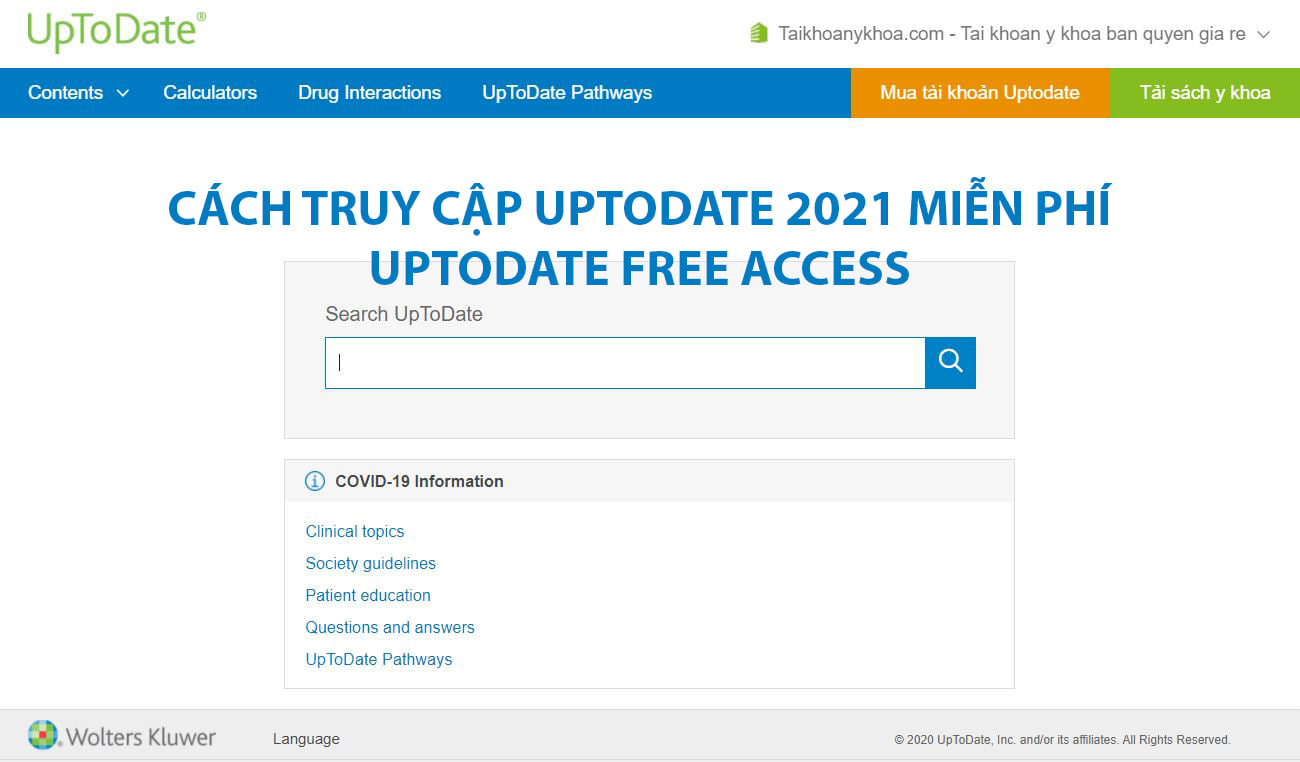Screen dimensions: 1300x762
Task: Open UpToDate Pathways in the navigation bar
Action: [567, 93]
